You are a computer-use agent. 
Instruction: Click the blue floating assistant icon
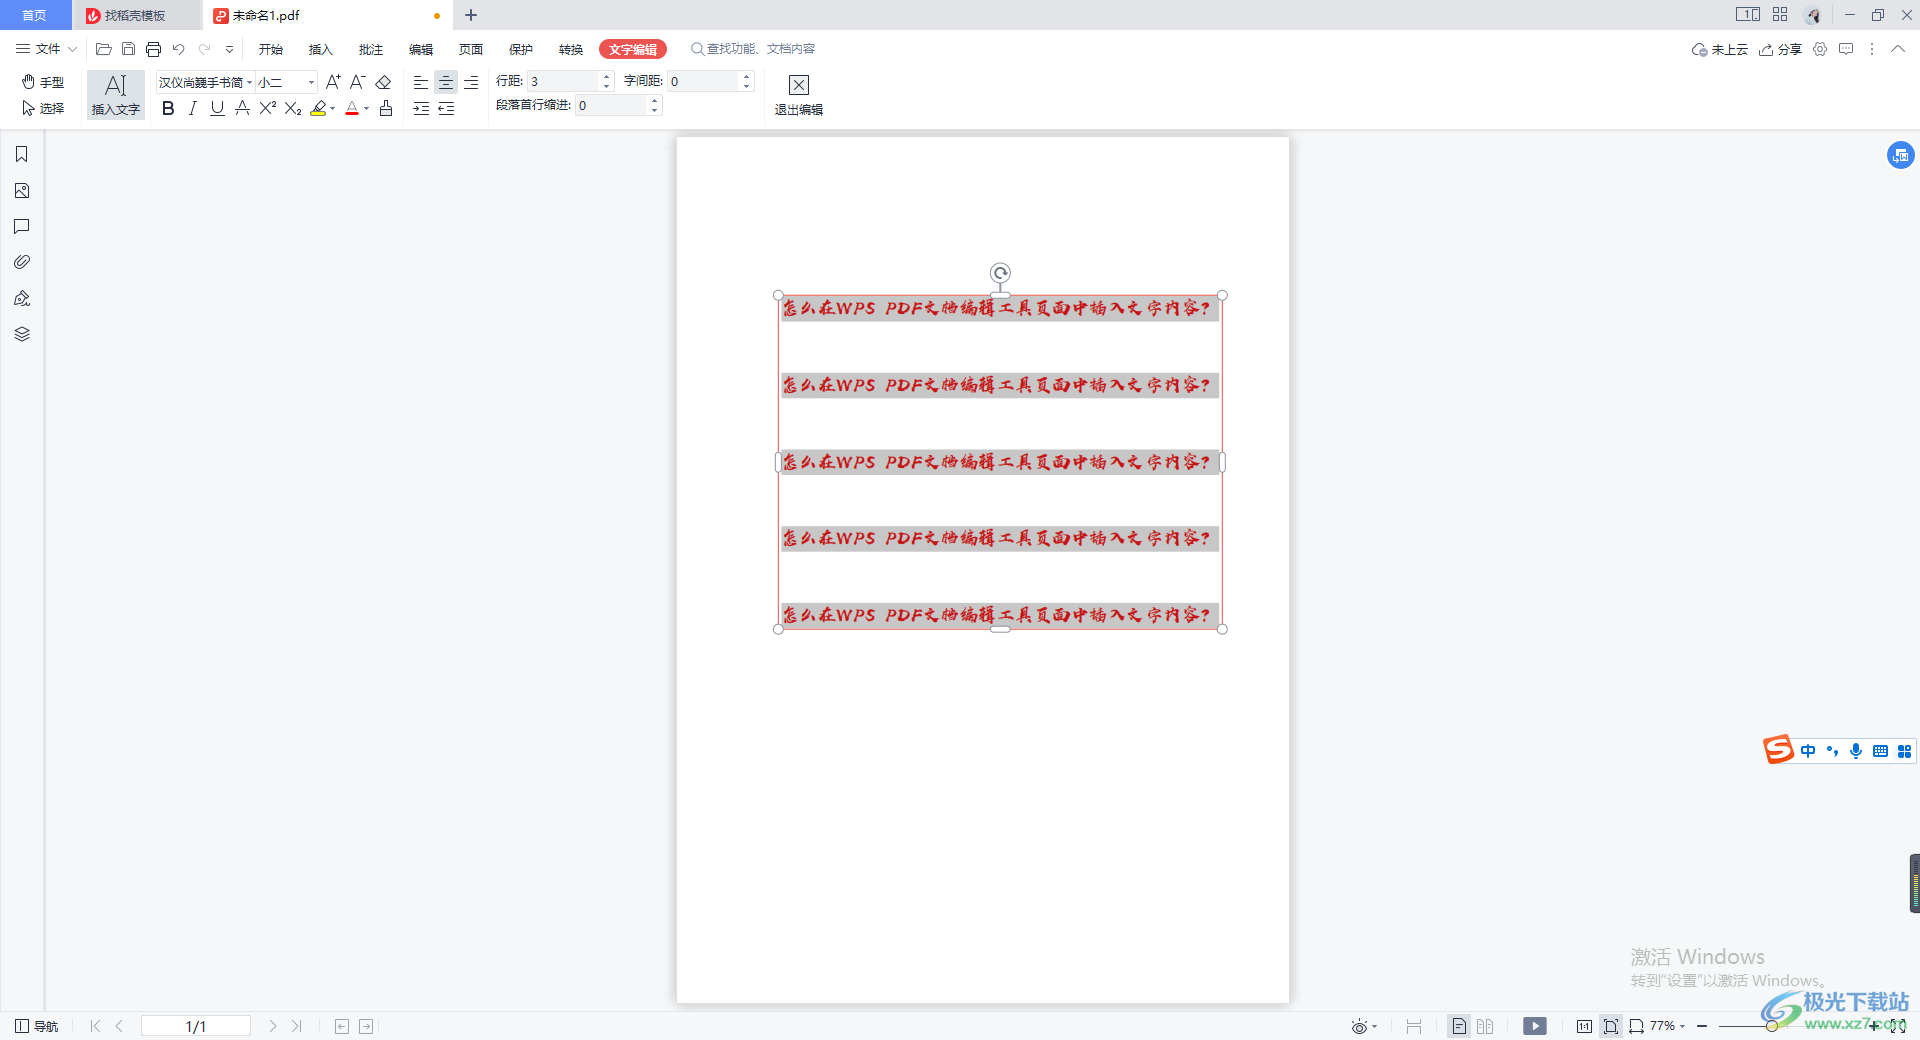1900,155
